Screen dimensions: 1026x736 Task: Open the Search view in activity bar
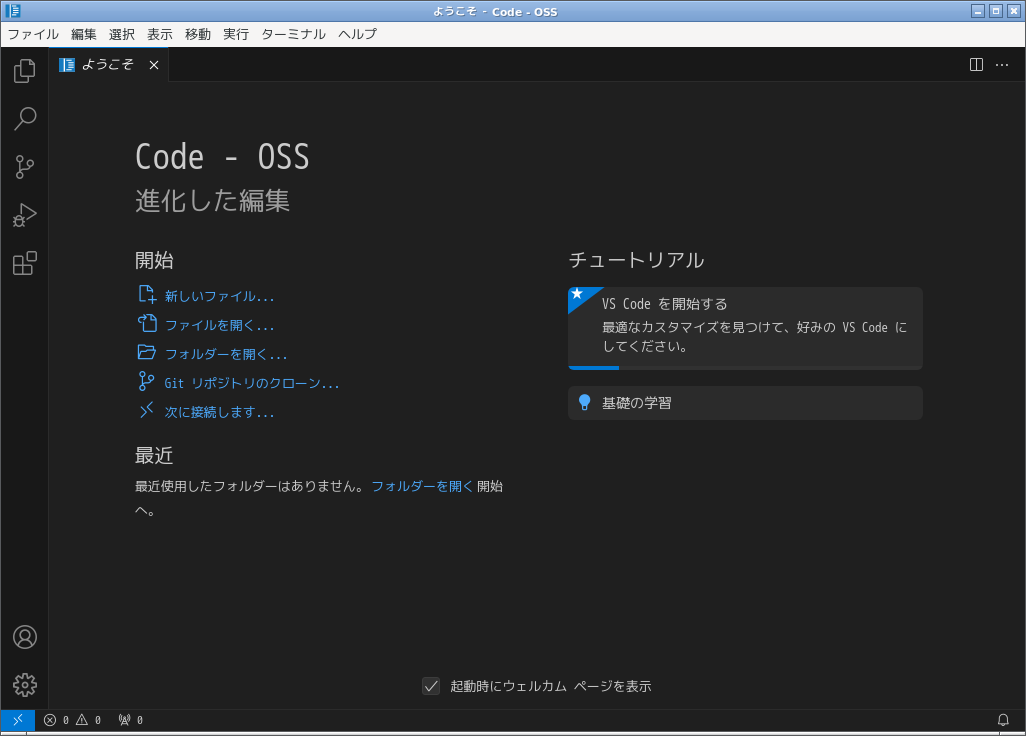click(x=24, y=118)
